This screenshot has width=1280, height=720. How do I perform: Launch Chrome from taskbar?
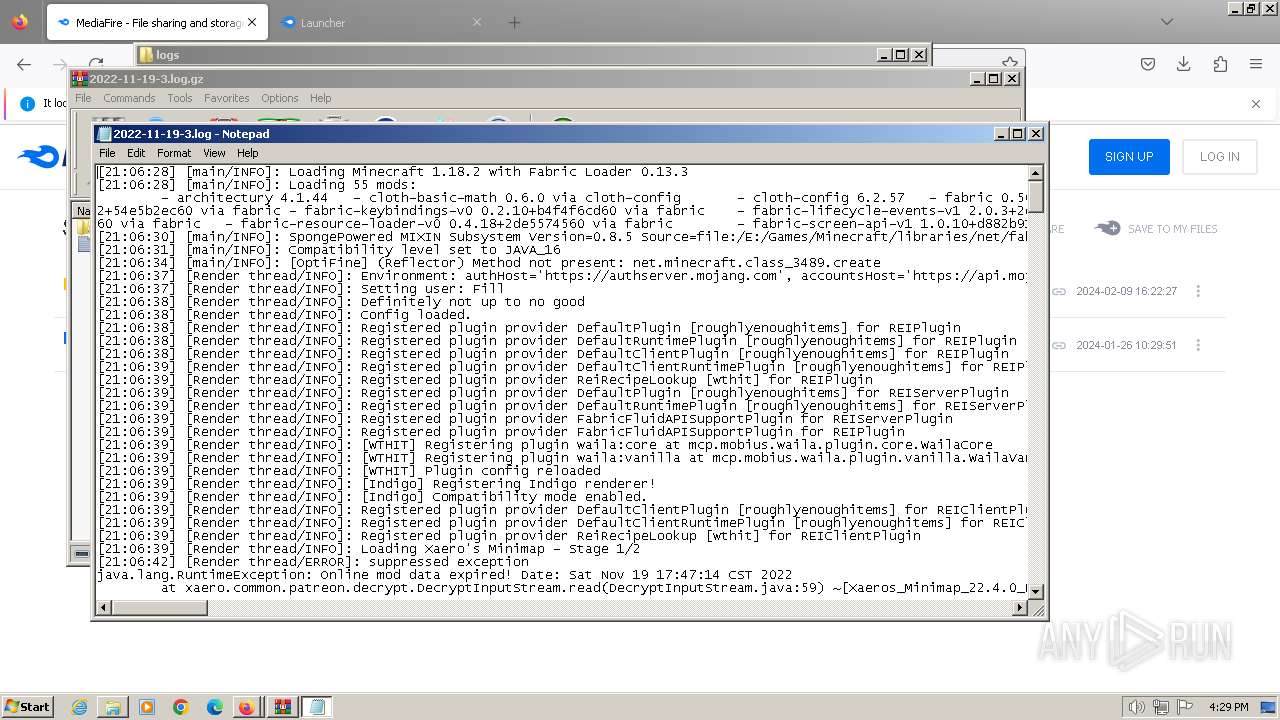click(181, 707)
